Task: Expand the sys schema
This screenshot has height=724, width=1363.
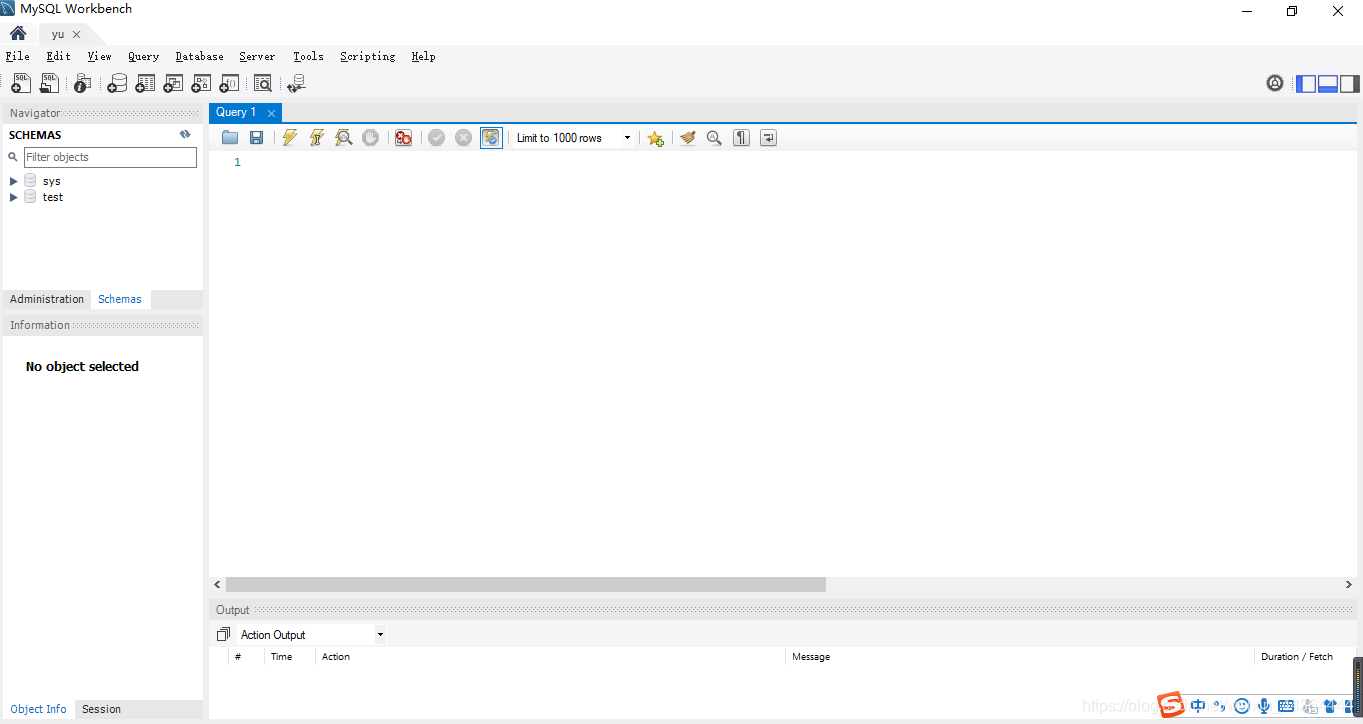Action: tap(14, 181)
